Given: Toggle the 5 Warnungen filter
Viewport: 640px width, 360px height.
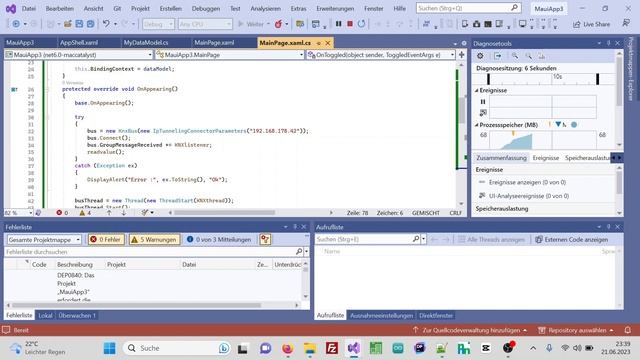Looking at the screenshot, I should click(x=154, y=240).
